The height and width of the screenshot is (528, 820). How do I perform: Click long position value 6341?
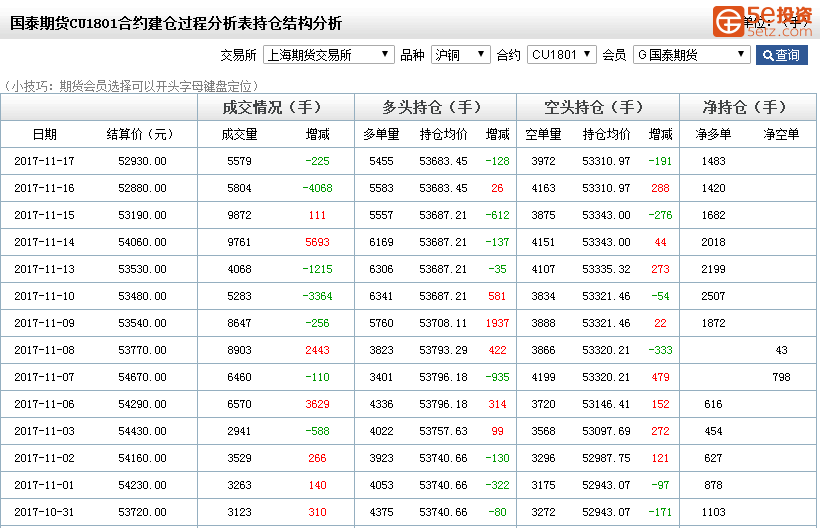(x=381, y=296)
